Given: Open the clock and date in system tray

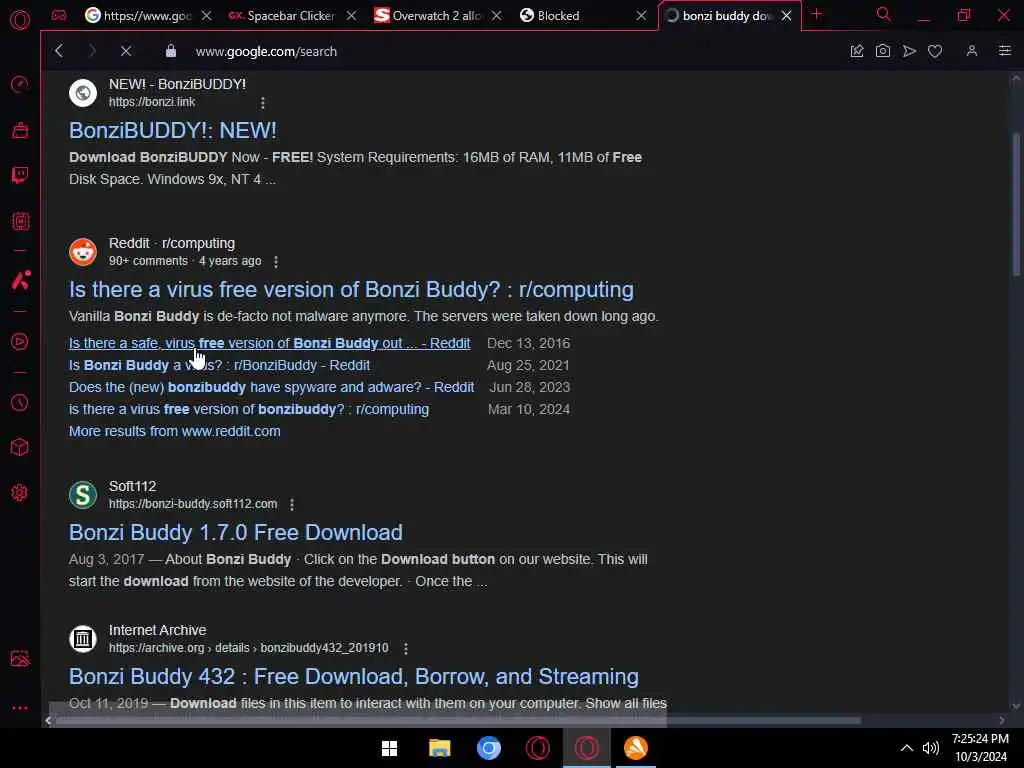Looking at the screenshot, I should pyautogui.click(x=980, y=748).
